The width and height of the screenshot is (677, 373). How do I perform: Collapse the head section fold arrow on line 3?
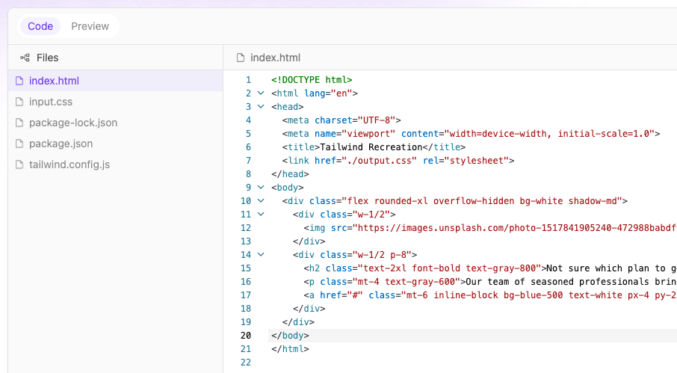click(261, 106)
